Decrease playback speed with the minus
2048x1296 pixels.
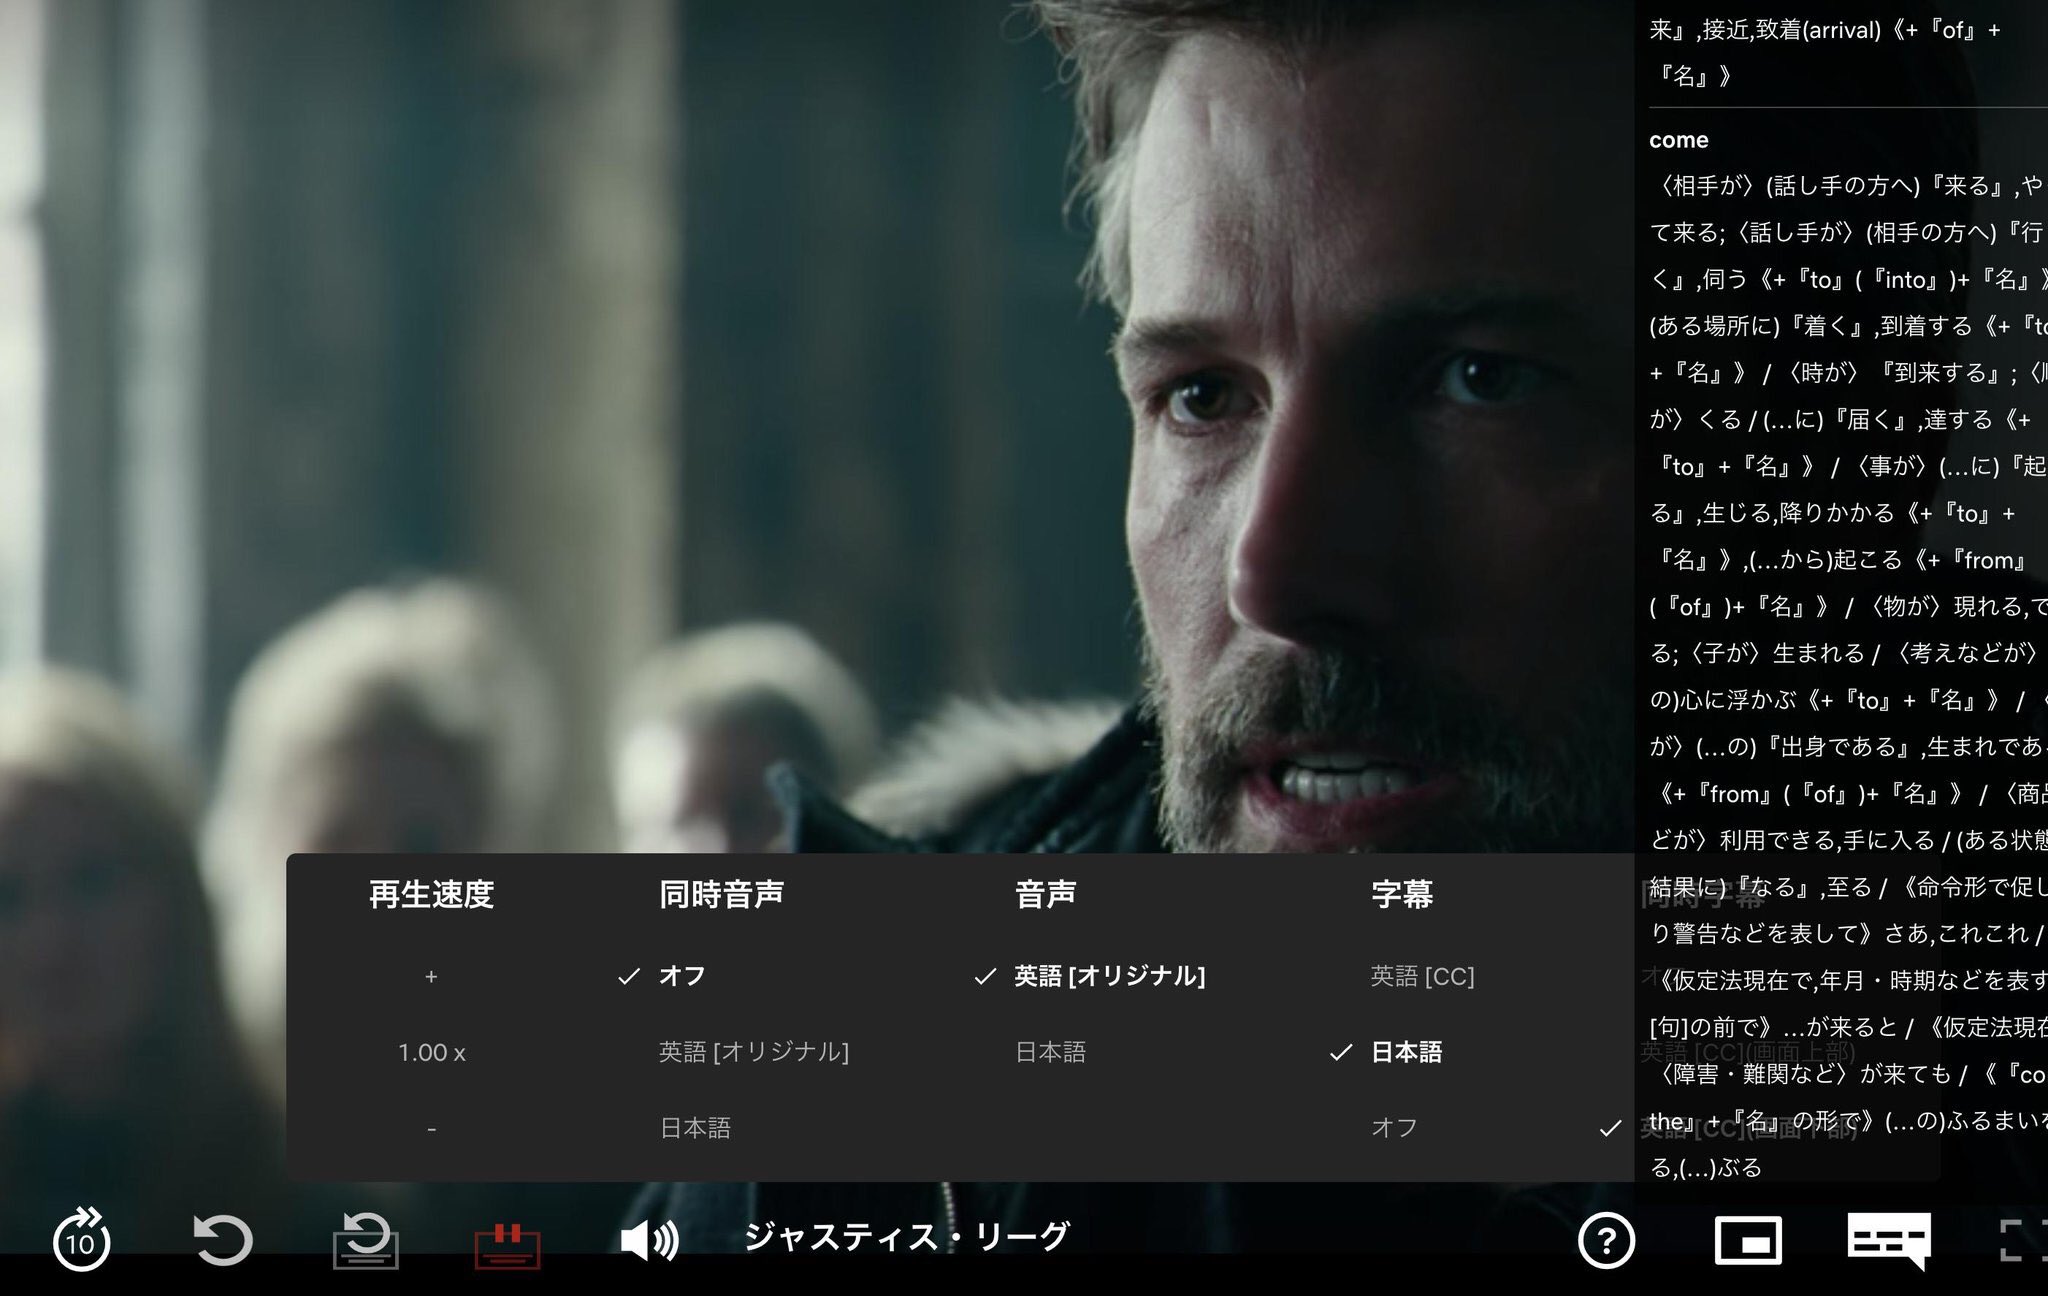431,1129
